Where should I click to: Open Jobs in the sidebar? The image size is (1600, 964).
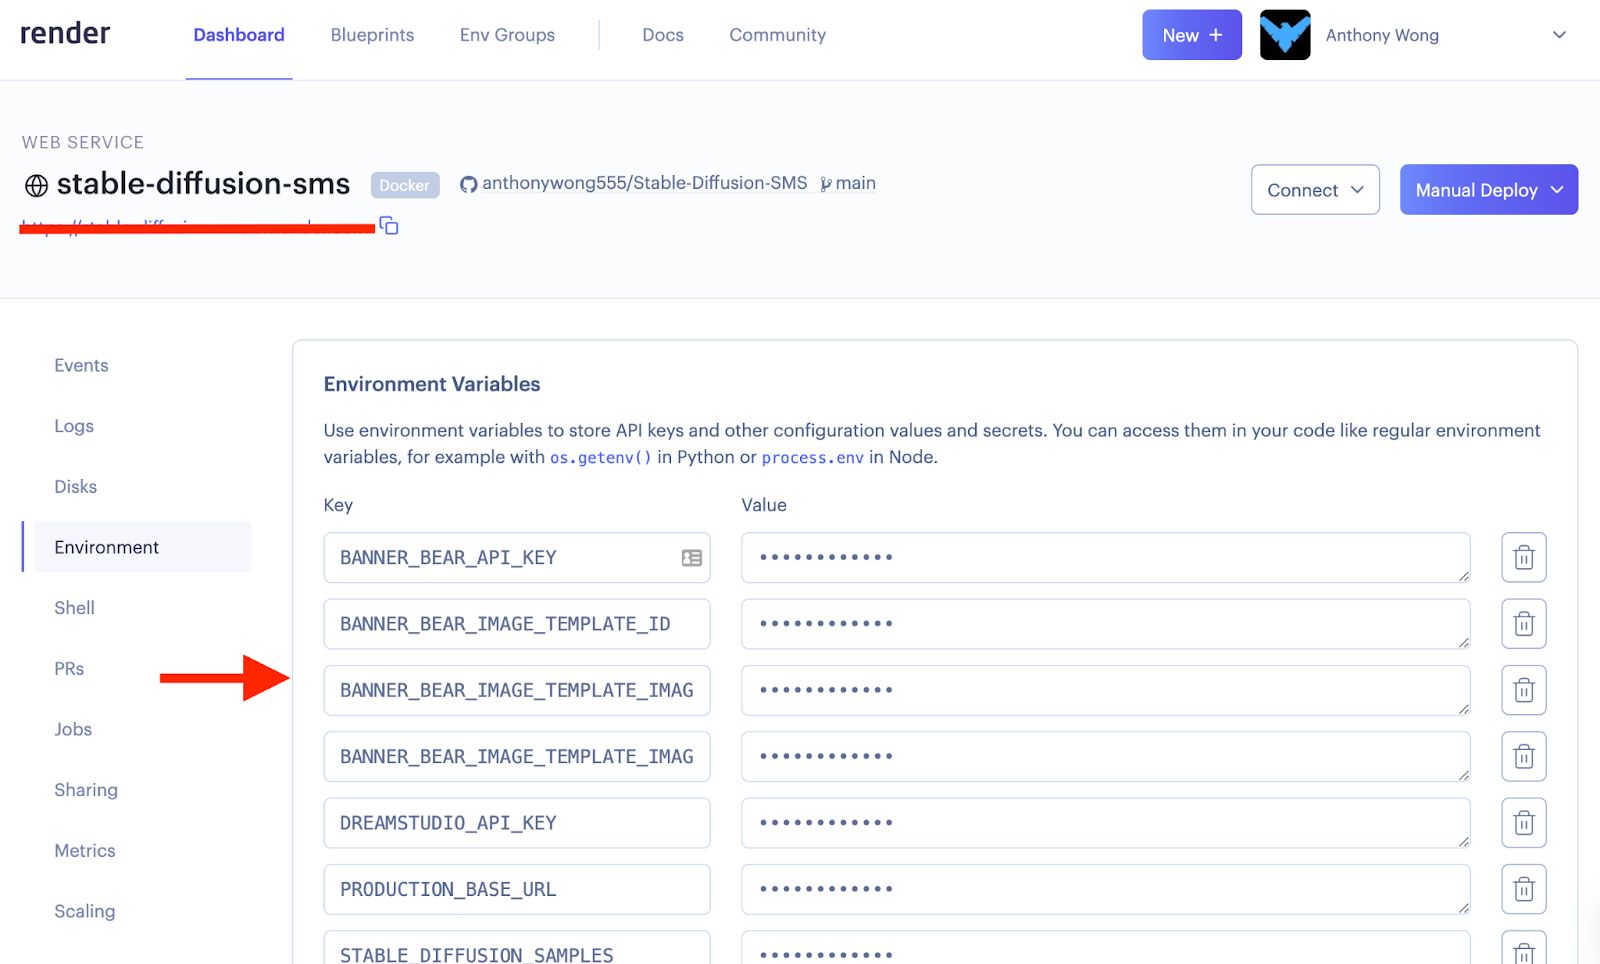tap(73, 729)
